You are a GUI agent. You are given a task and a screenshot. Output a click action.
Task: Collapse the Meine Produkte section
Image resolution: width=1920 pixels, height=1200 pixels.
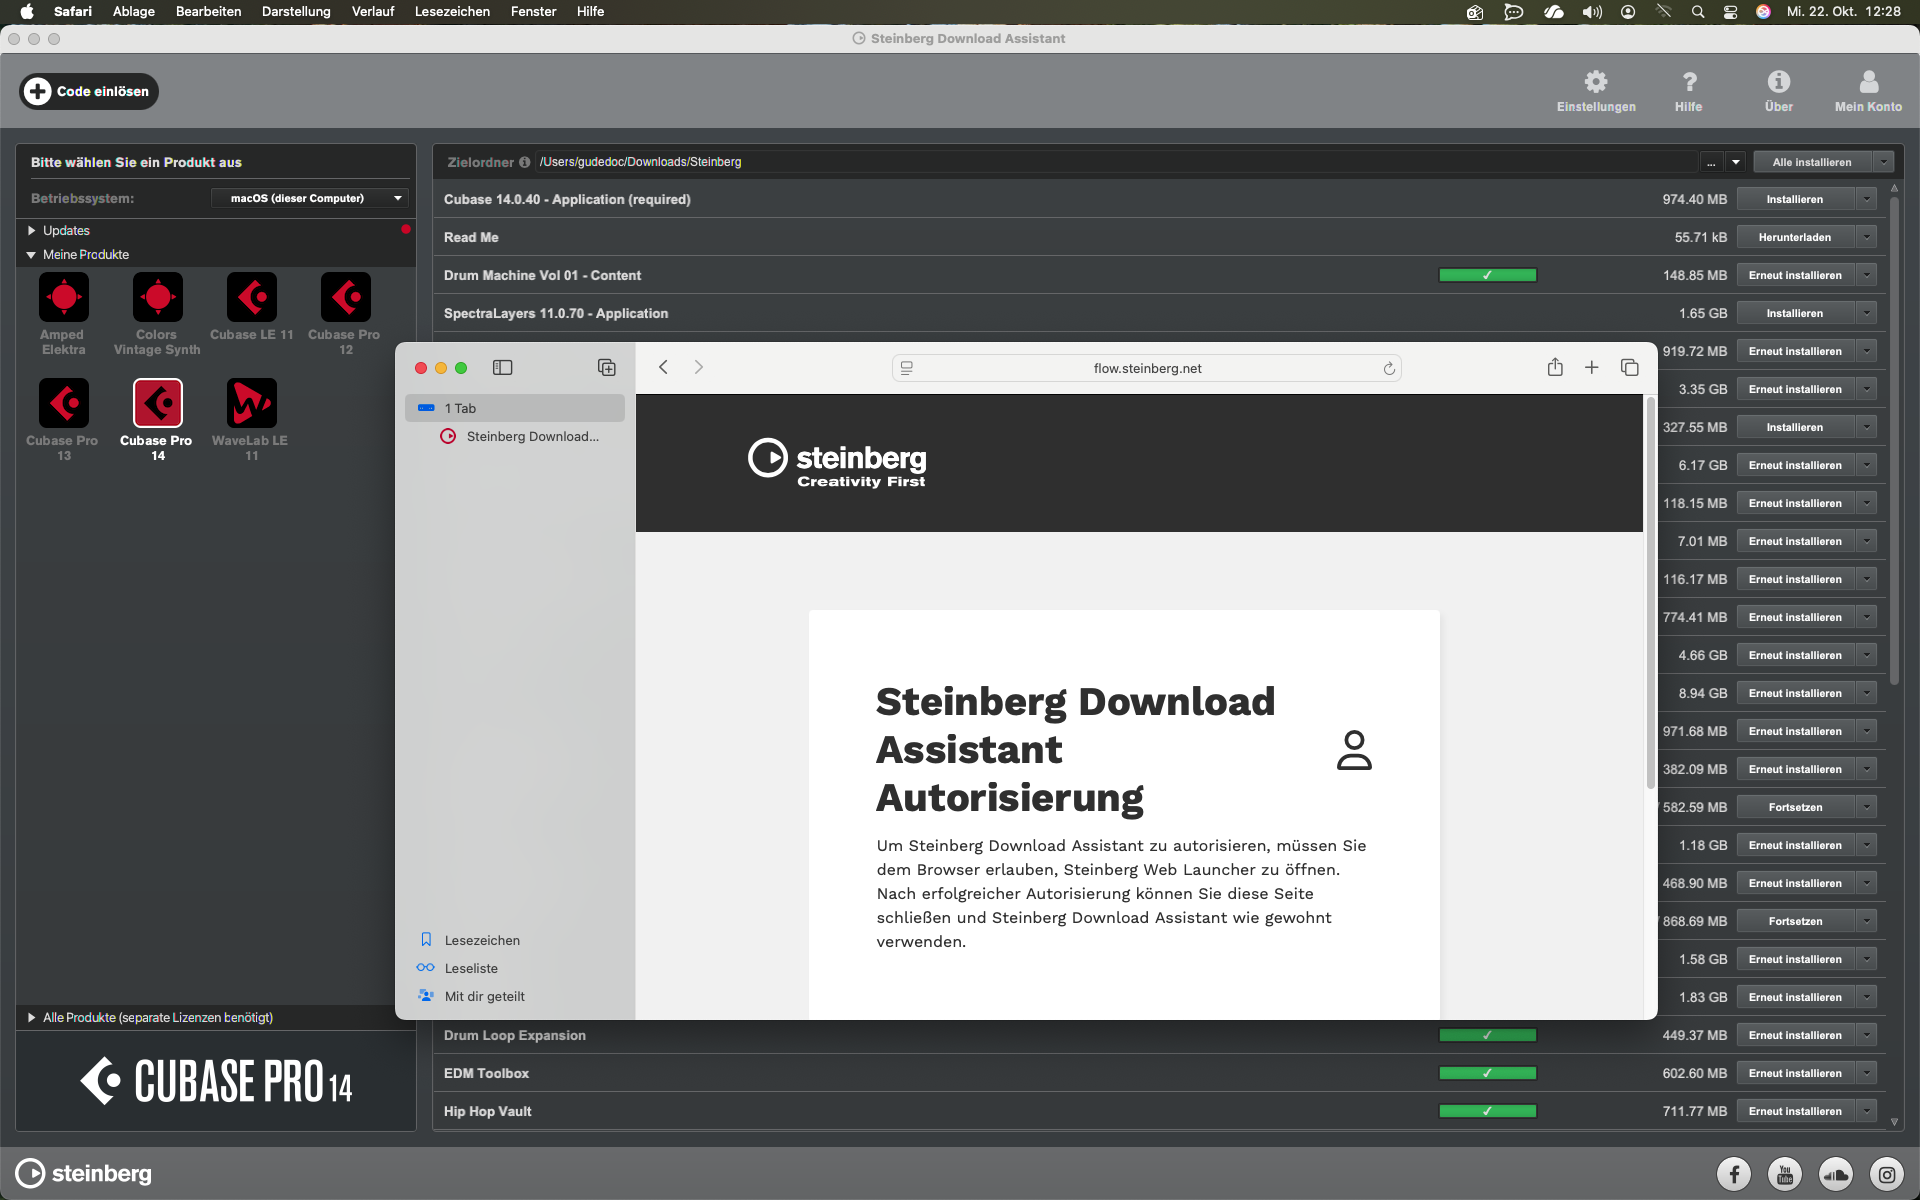click(x=31, y=255)
